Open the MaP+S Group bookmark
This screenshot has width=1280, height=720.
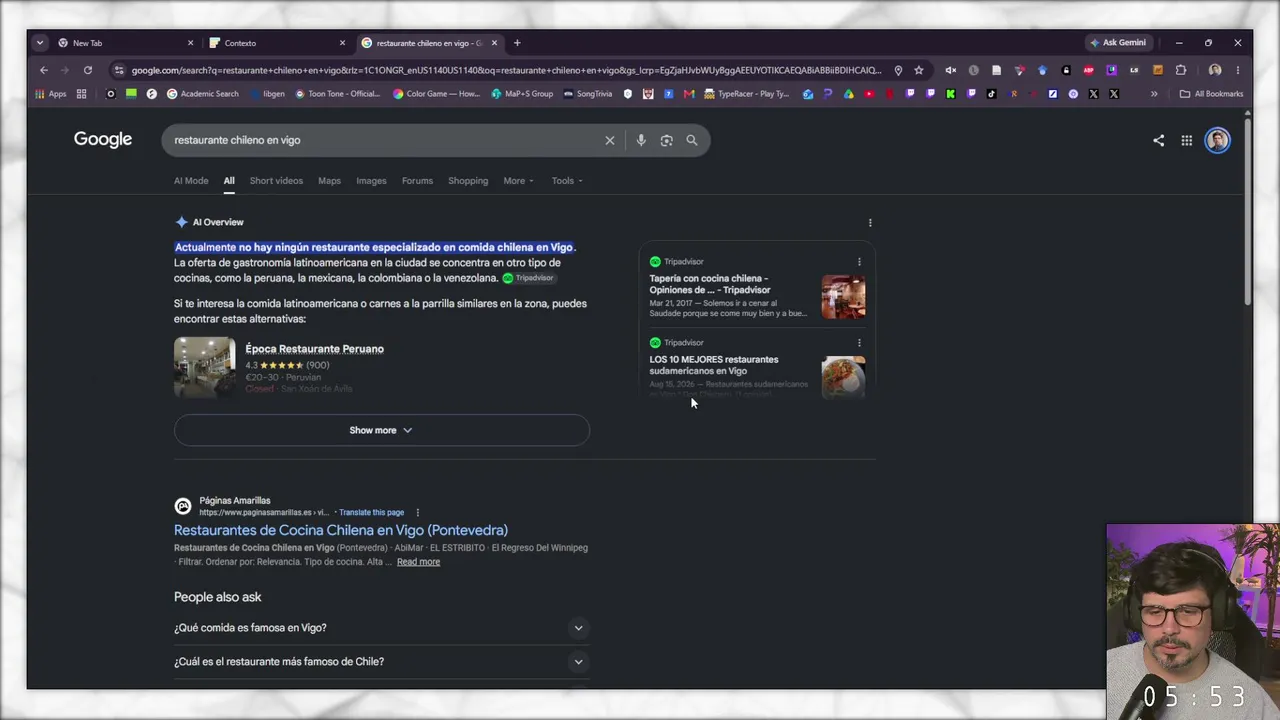522,94
